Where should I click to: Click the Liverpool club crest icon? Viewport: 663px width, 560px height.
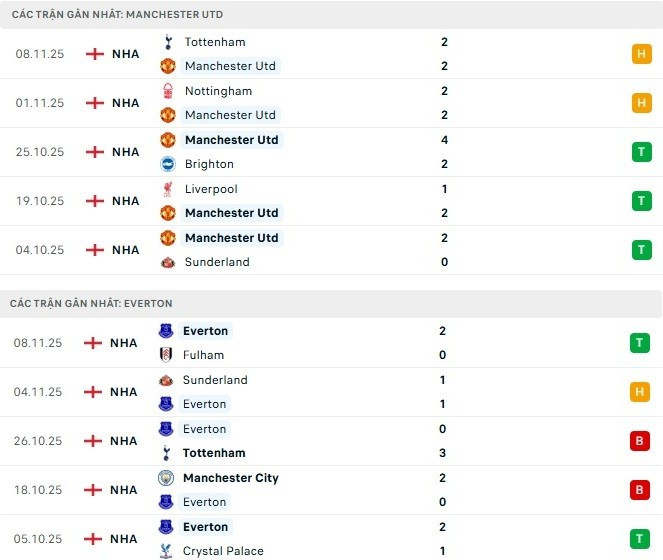pyautogui.click(x=167, y=189)
